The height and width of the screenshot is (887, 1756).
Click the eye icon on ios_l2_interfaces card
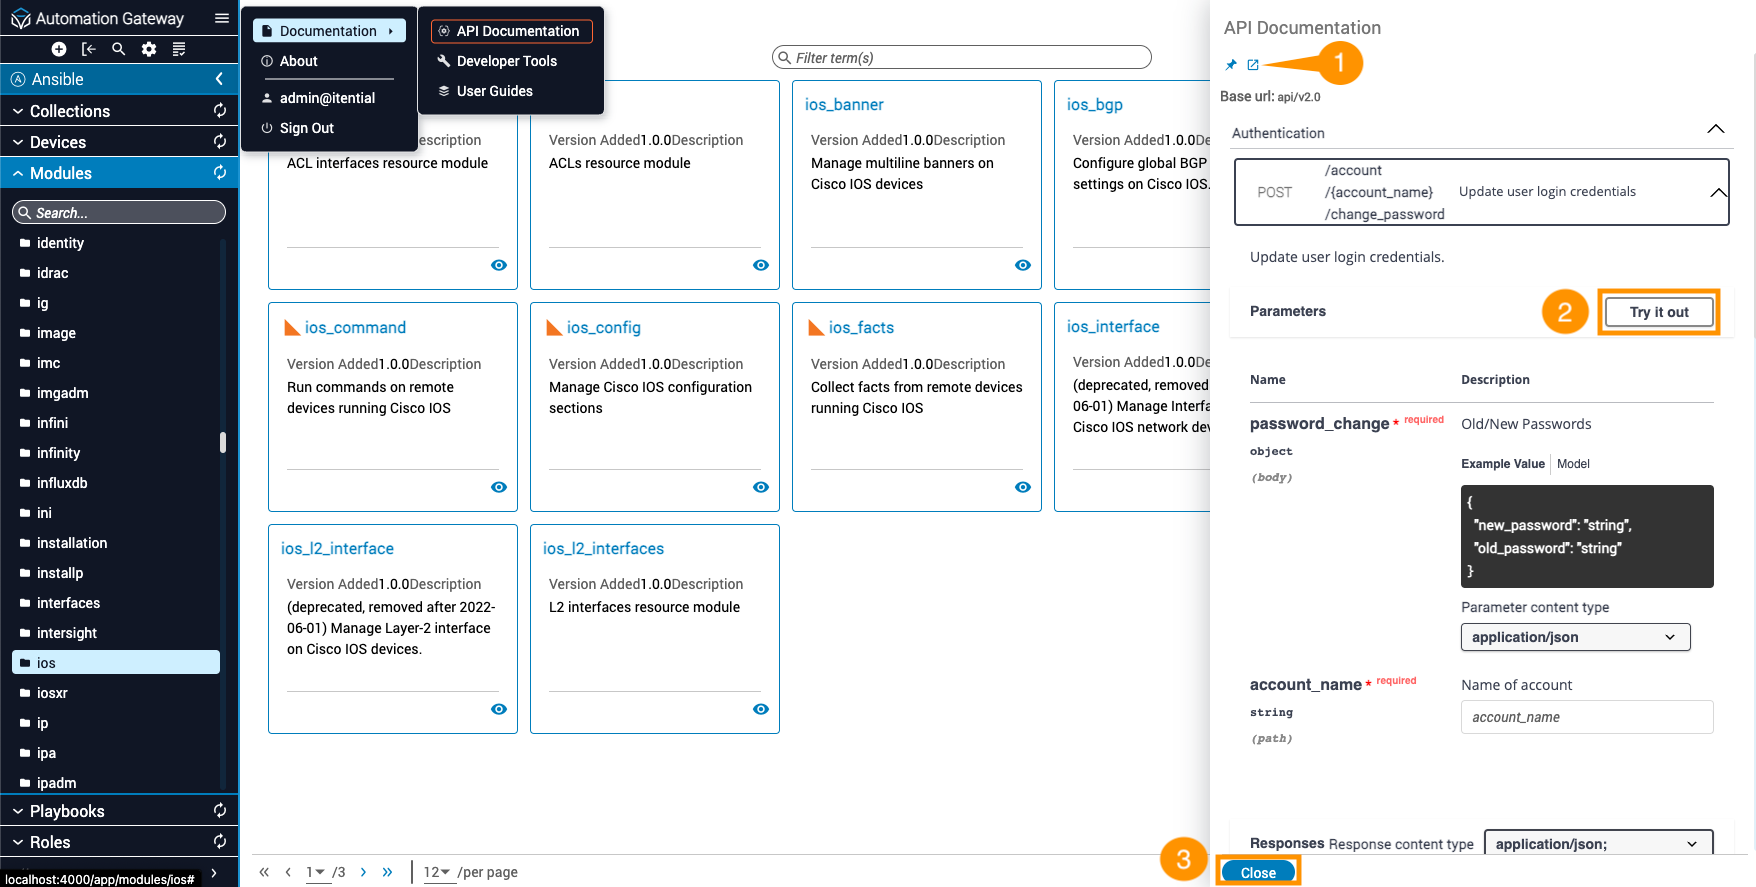pyautogui.click(x=761, y=709)
